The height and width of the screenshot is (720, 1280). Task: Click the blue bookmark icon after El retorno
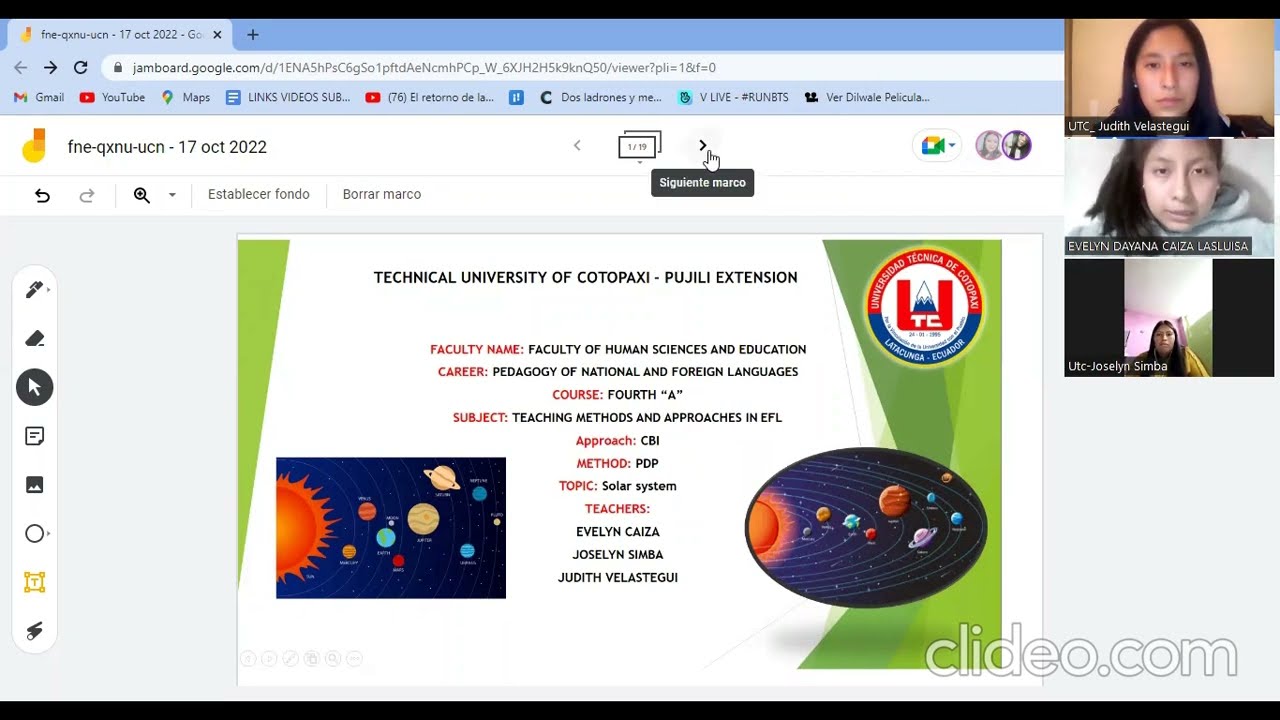tap(516, 97)
